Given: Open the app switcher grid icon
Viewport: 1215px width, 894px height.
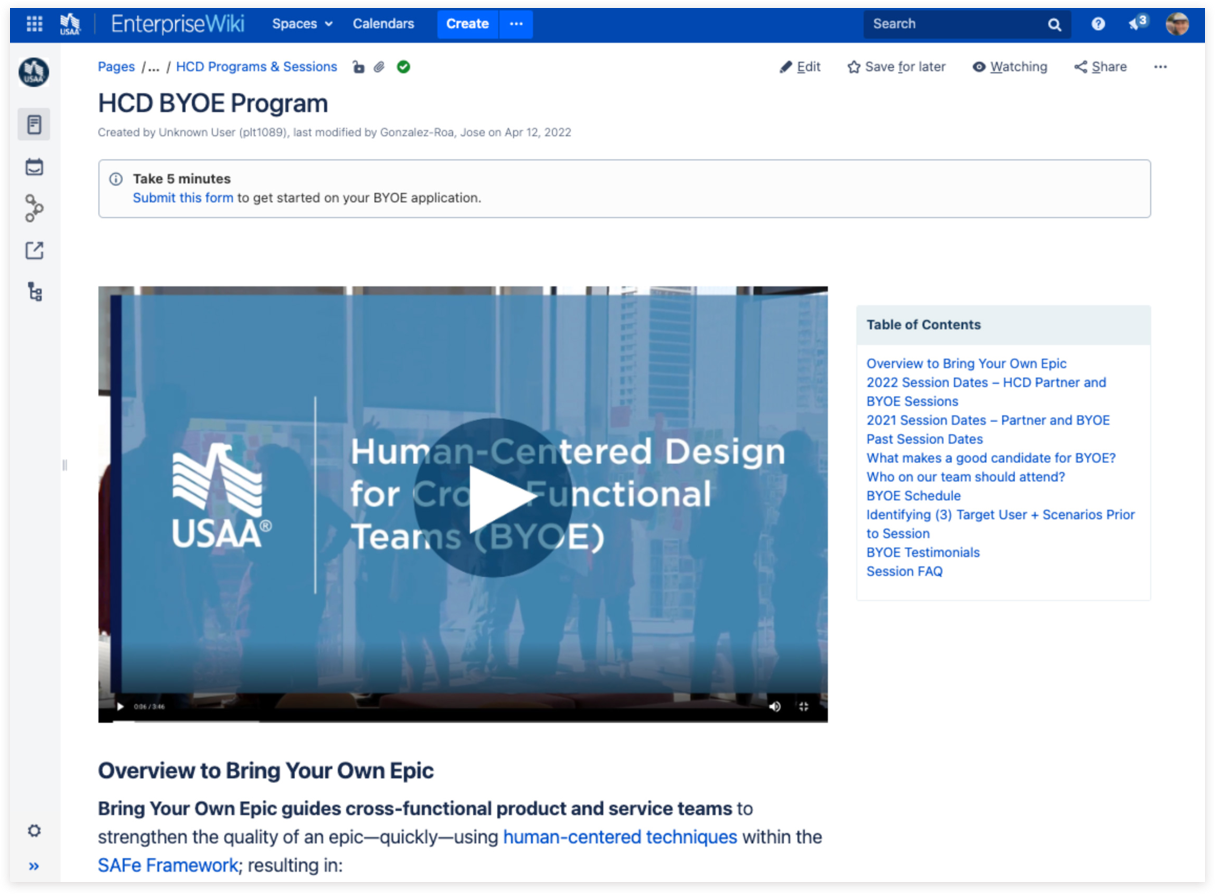Looking at the screenshot, I should point(34,24).
